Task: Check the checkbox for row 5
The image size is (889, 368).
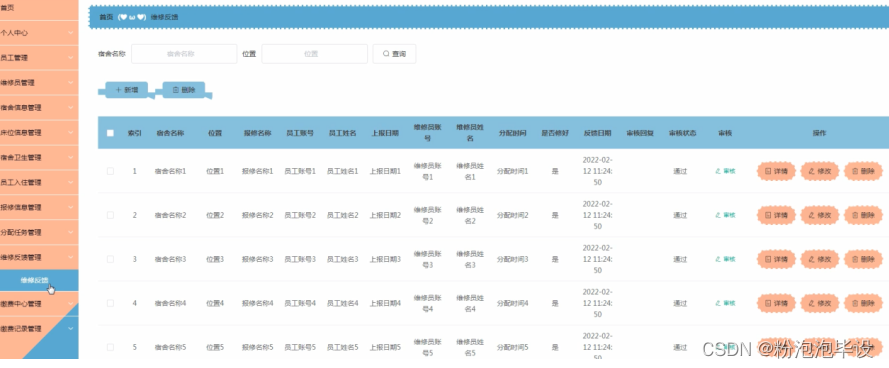Action: pos(110,347)
